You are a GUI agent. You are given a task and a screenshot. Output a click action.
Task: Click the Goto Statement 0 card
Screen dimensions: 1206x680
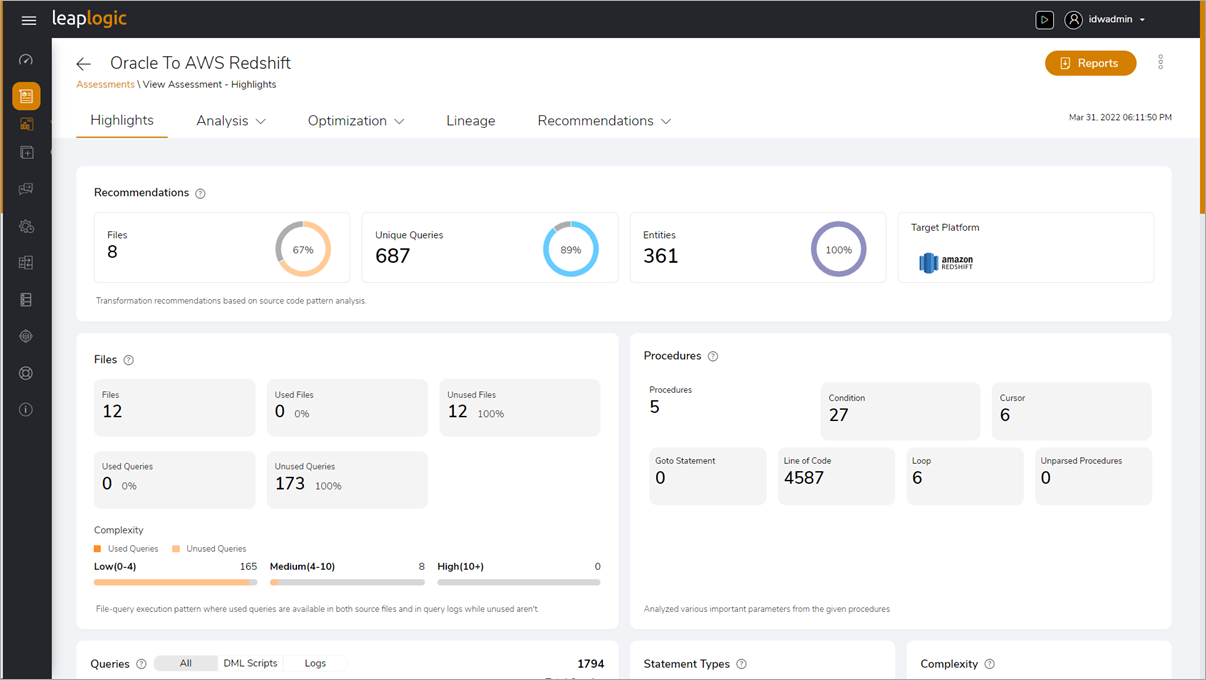coord(708,476)
